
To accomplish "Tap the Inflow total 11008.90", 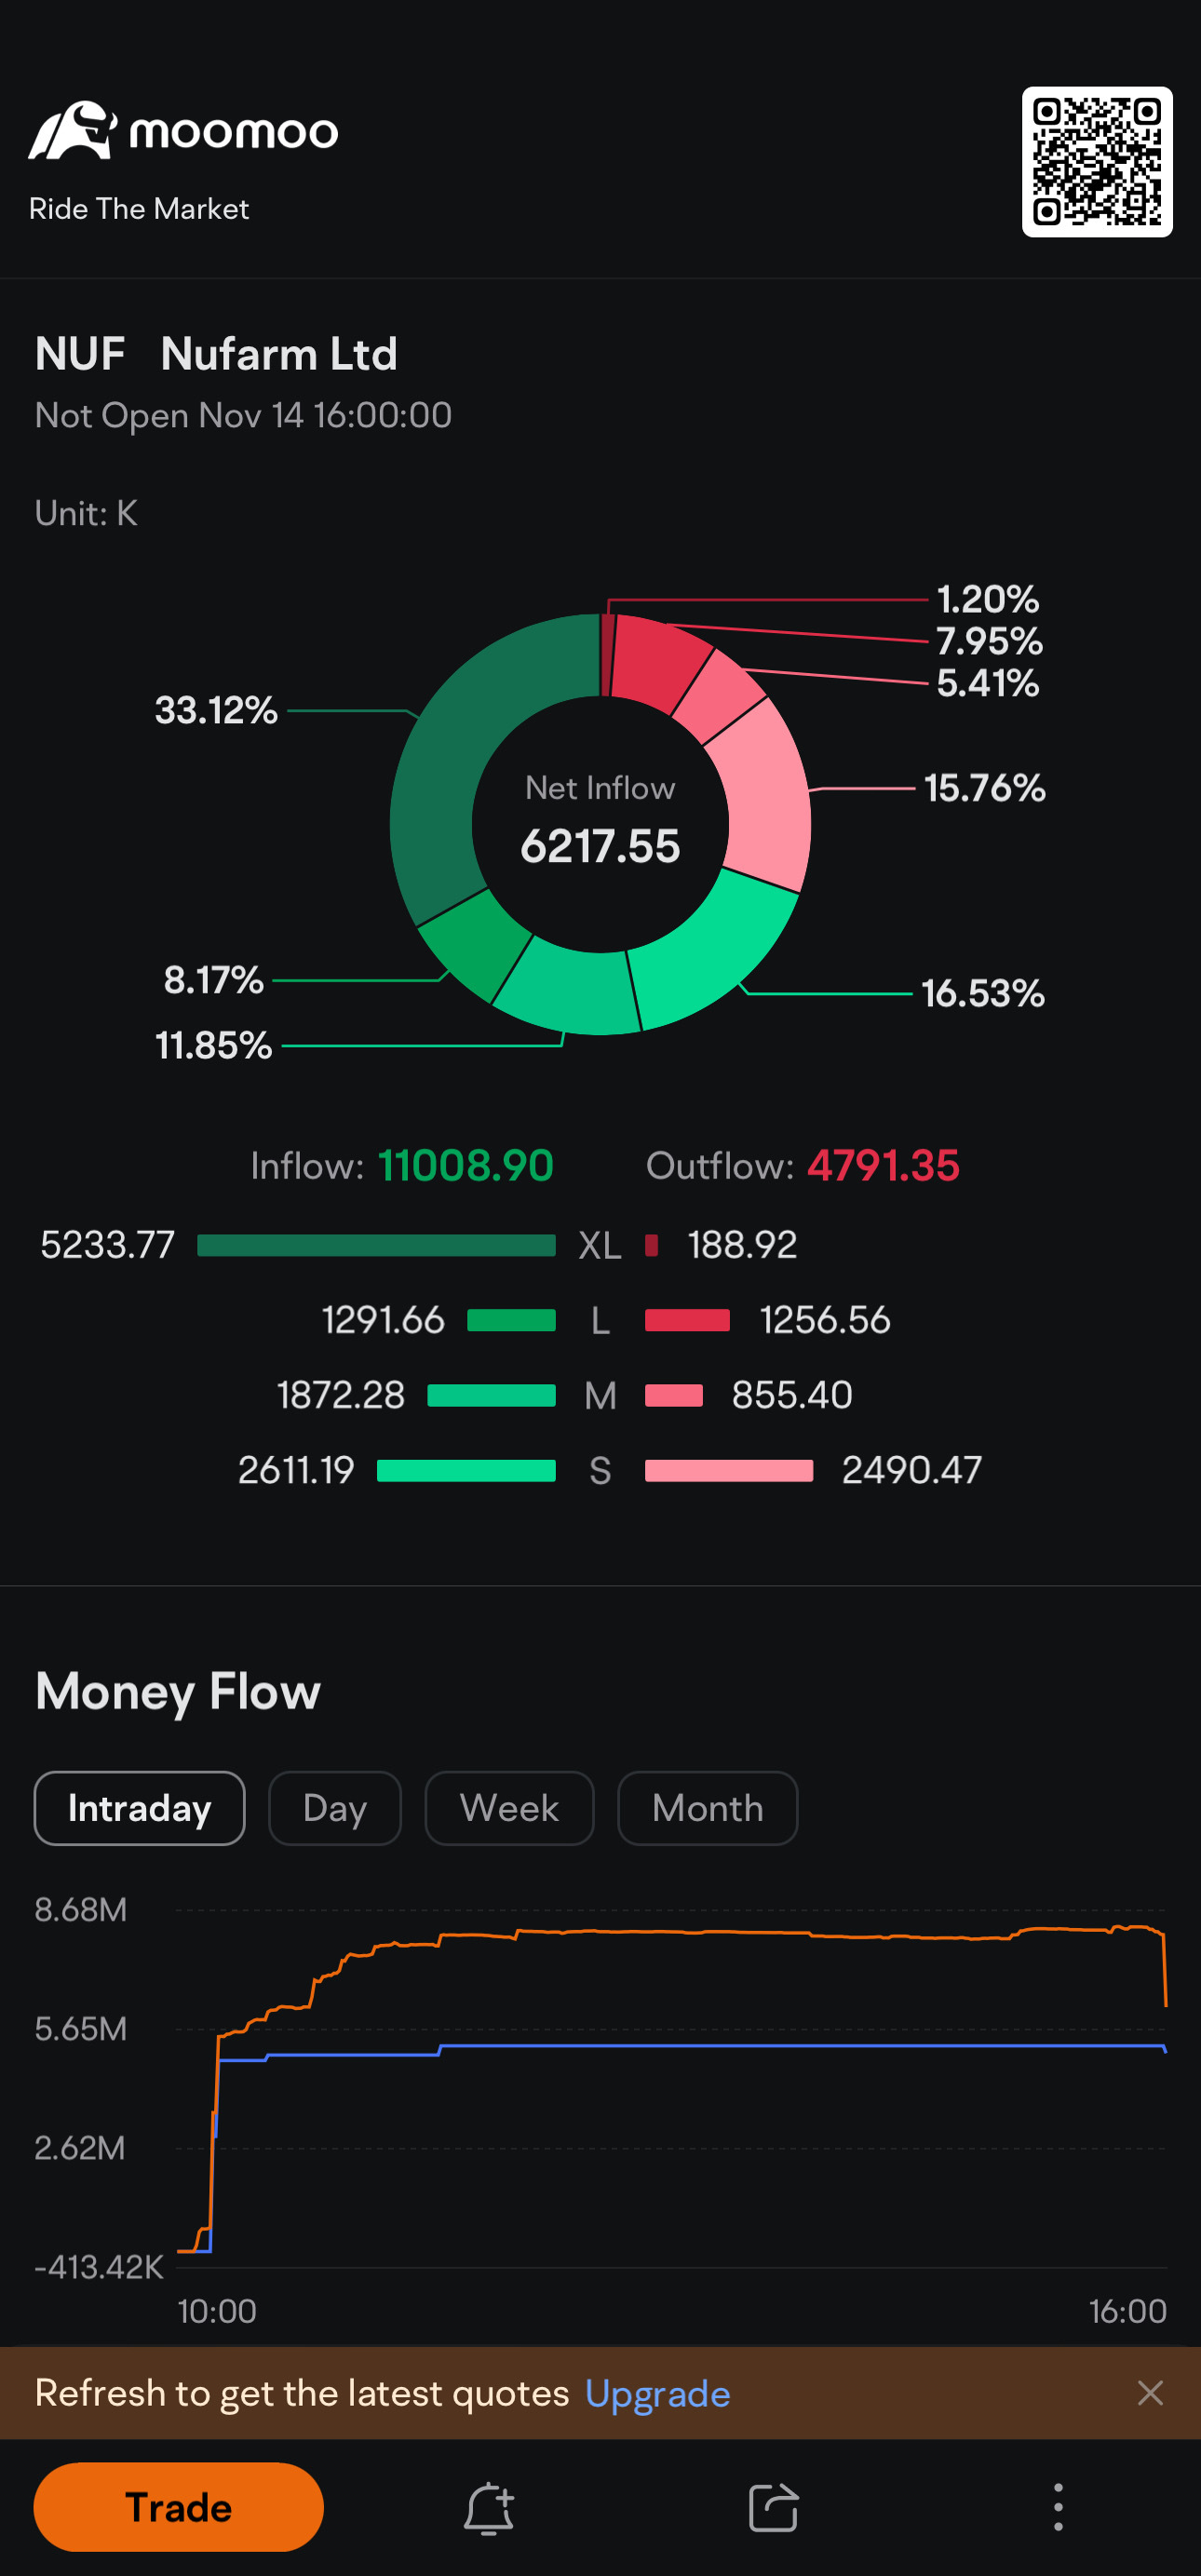I will [465, 1166].
